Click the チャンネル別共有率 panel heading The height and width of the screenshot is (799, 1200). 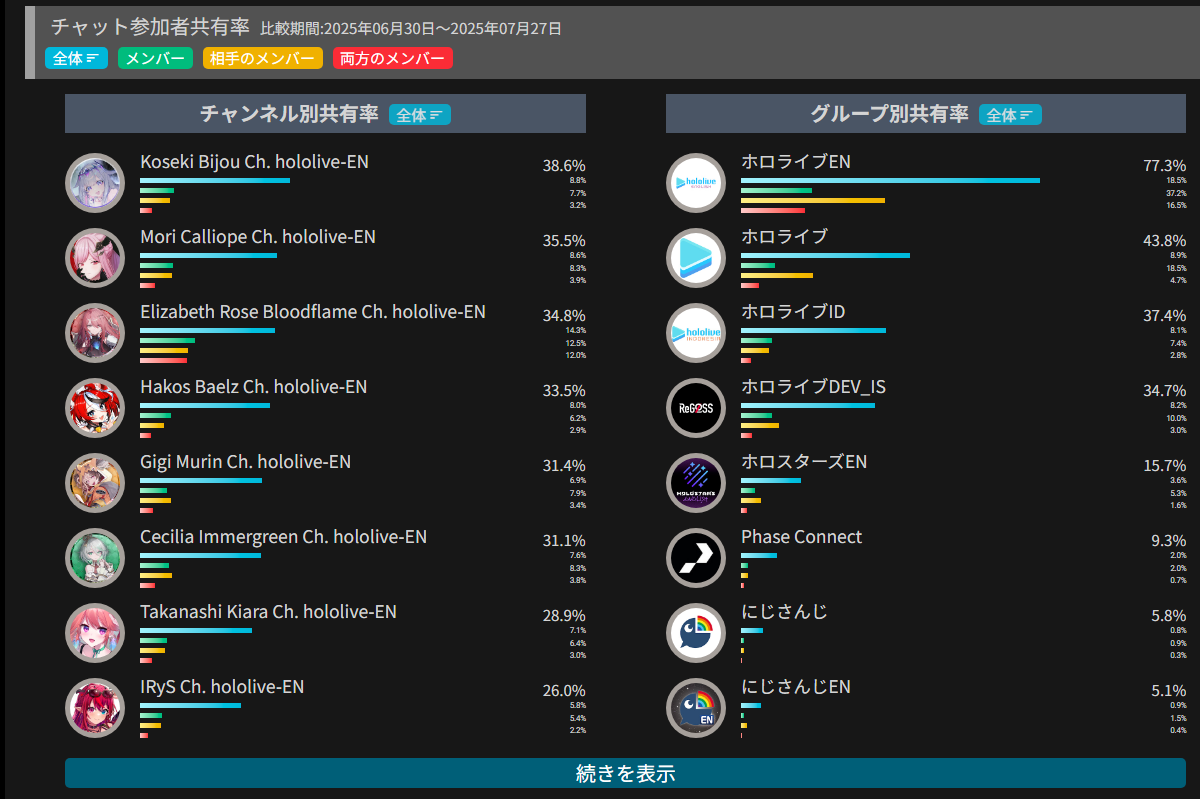[290, 114]
